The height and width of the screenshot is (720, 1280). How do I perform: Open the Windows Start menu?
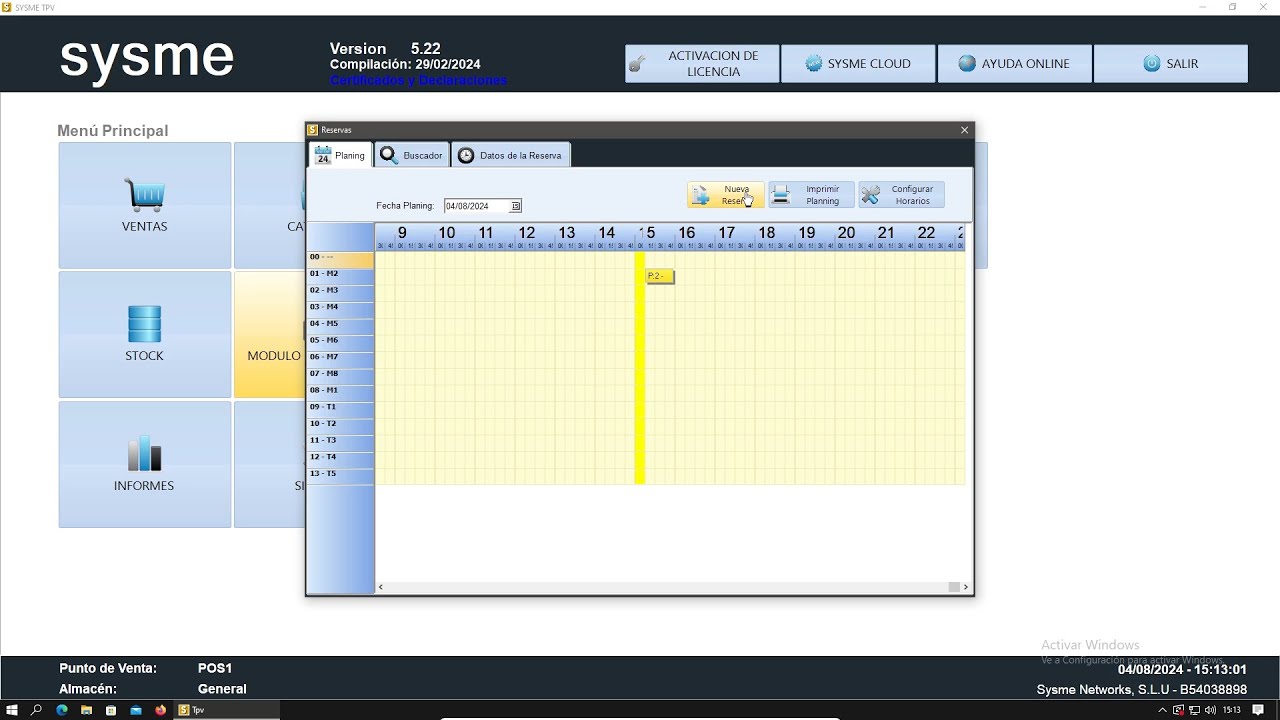coord(12,710)
